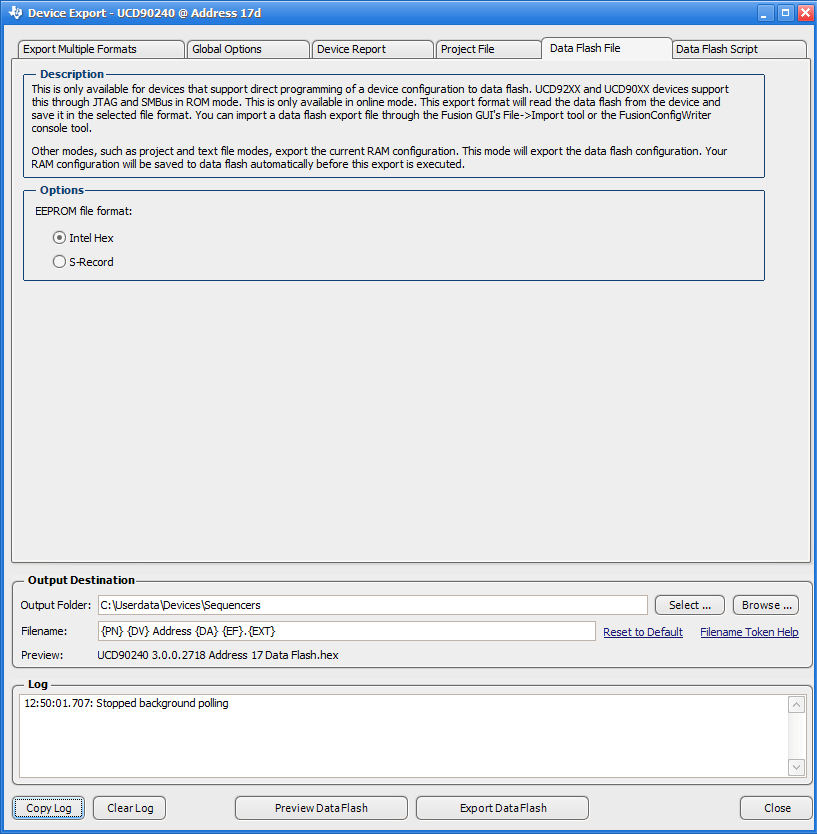817x834 pixels.
Task: Click Reset to Default for the filename
Action: point(642,631)
